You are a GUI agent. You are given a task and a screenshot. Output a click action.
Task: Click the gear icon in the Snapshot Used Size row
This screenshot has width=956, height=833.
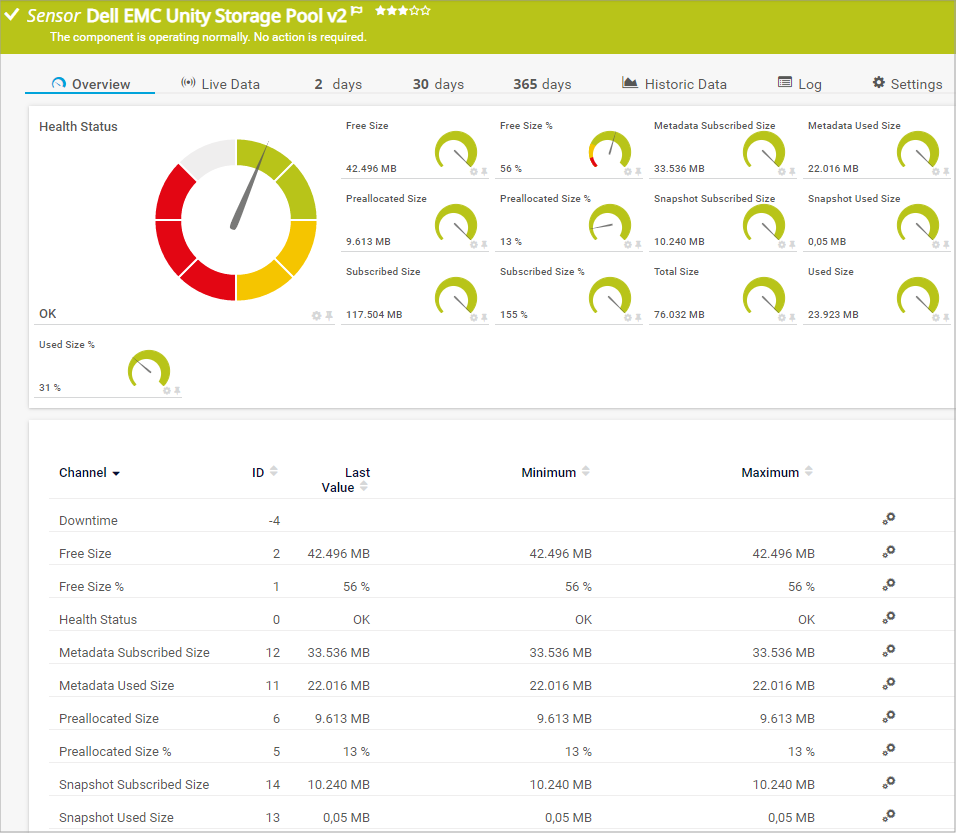pyautogui.click(x=888, y=816)
